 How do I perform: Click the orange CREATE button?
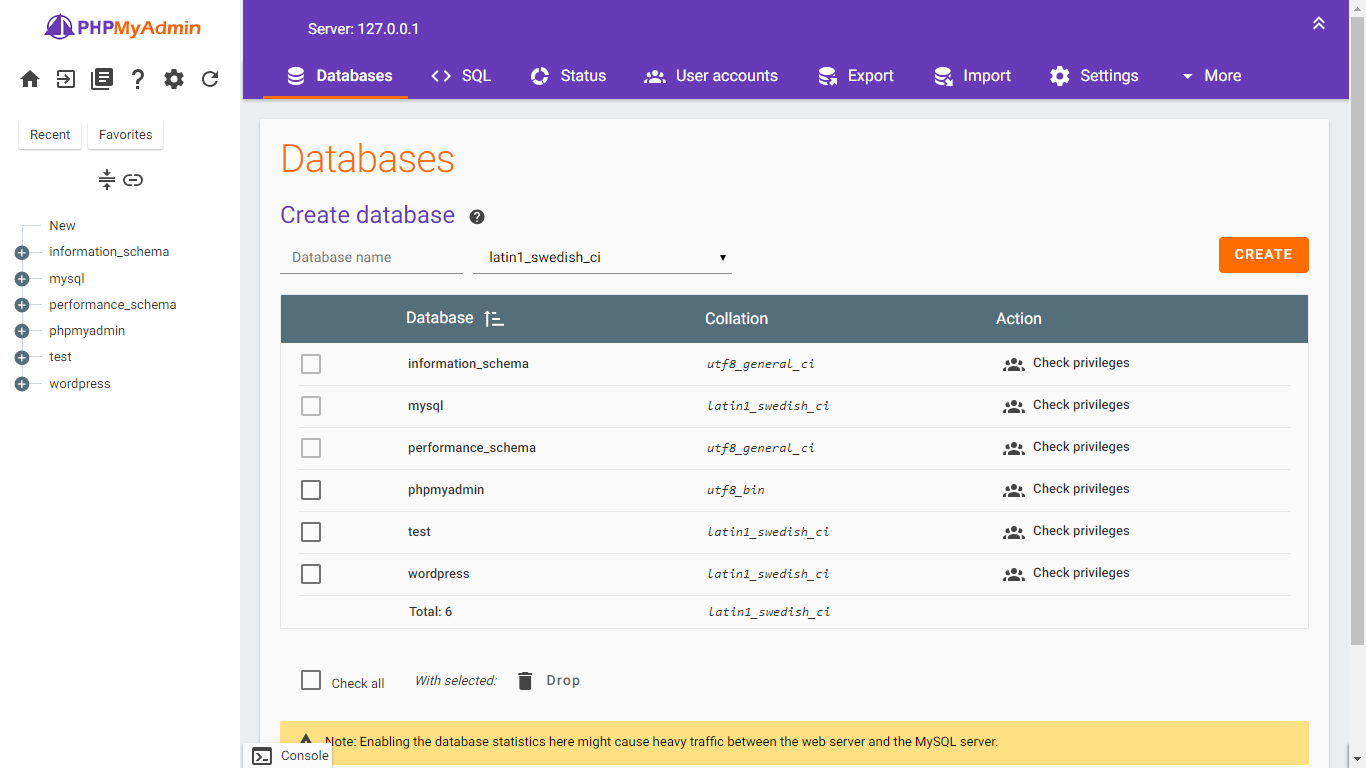tap(1264, 255)
